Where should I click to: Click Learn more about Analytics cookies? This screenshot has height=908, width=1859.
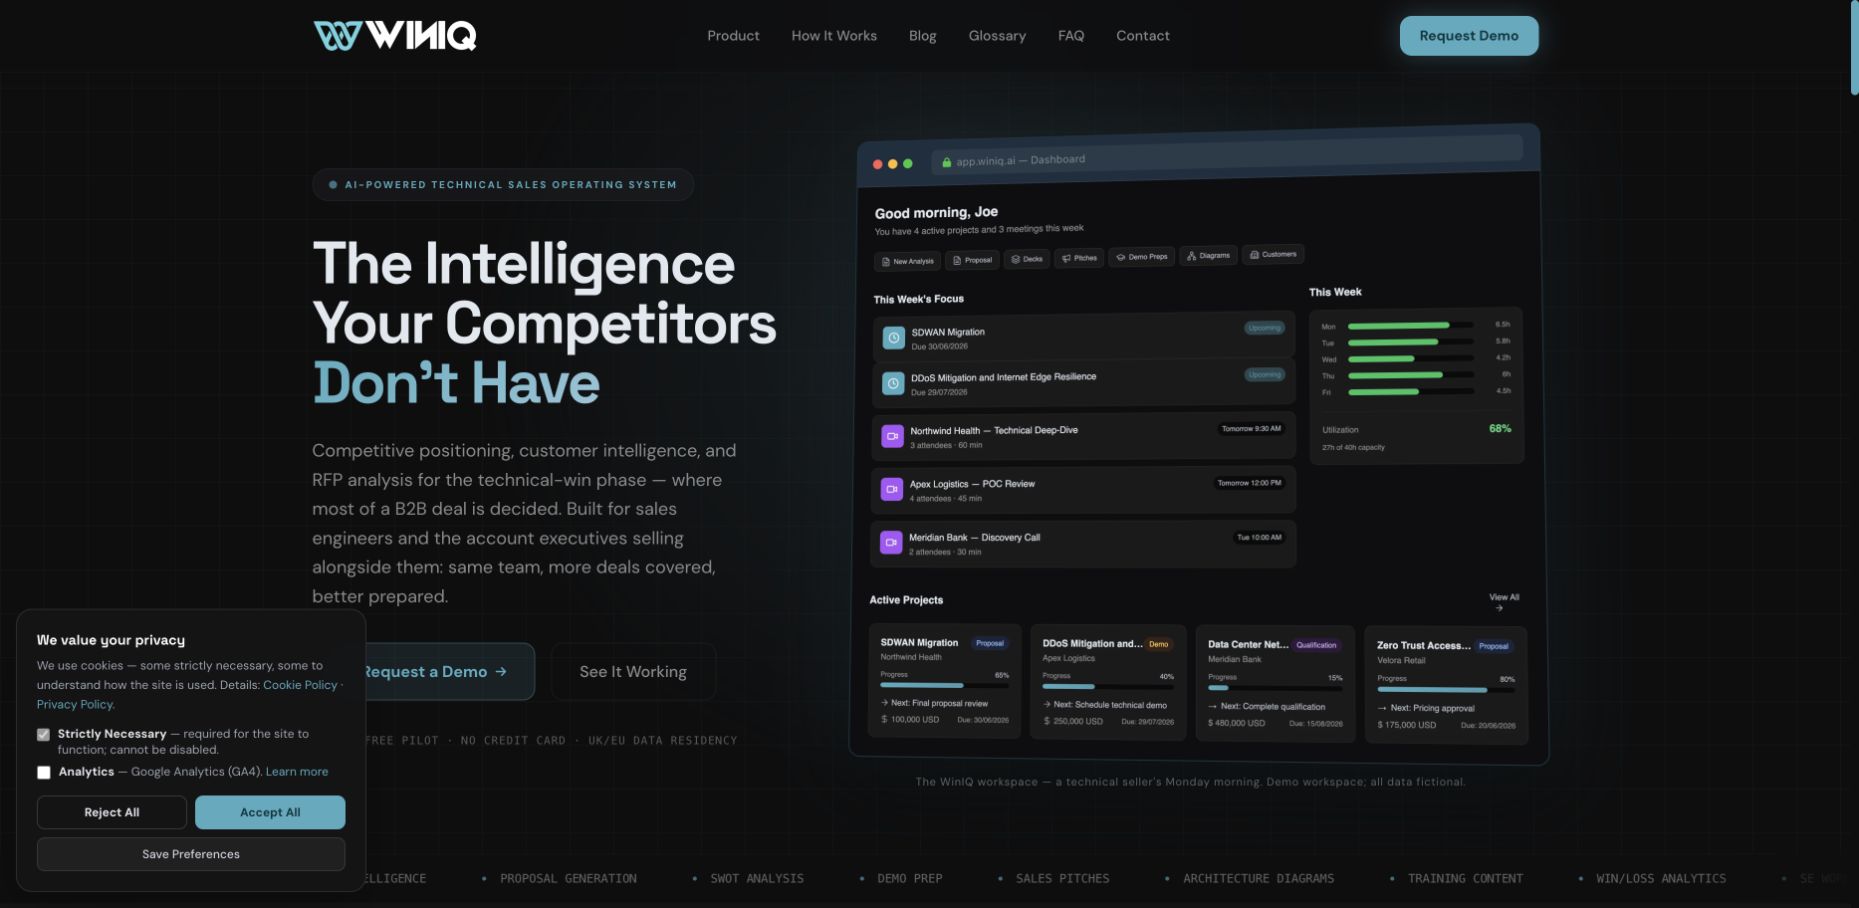(x=297, y=772)
